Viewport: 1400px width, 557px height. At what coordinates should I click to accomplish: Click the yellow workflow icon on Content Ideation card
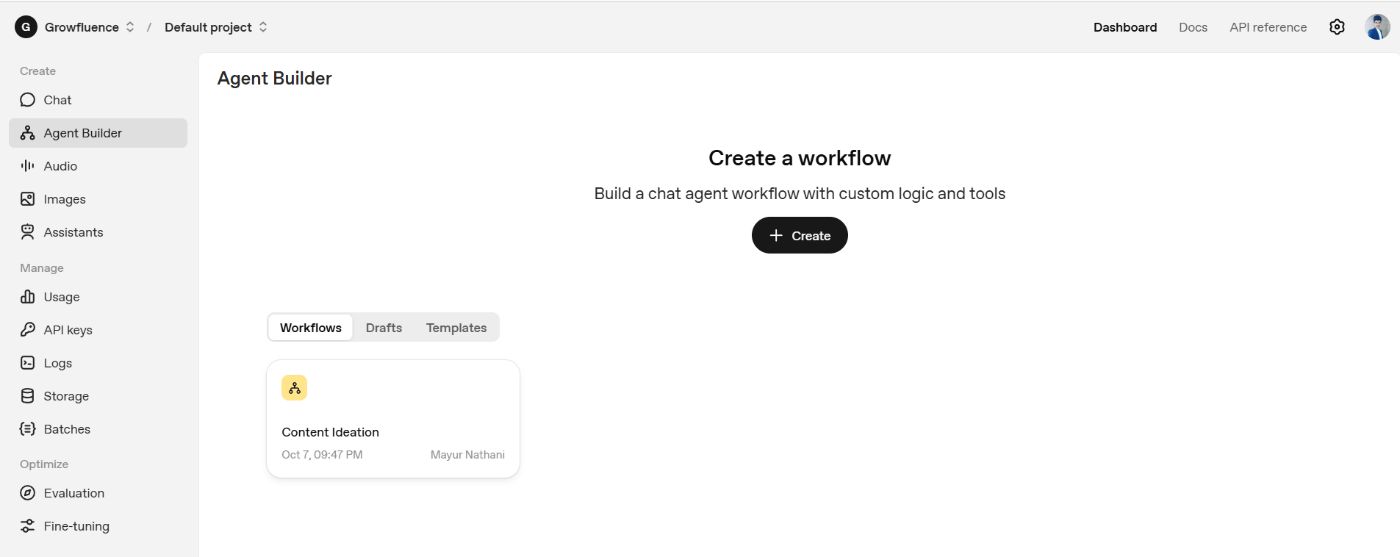point(294,388)
